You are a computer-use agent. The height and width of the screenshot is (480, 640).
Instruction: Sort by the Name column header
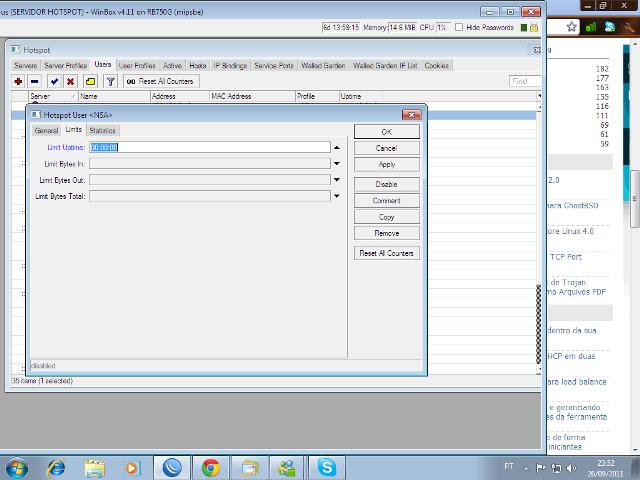[x=114, y=96]
